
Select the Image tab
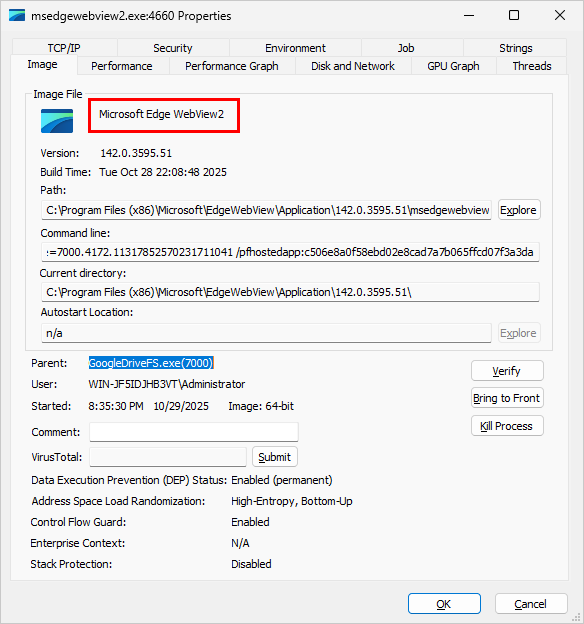click(43, 64)
